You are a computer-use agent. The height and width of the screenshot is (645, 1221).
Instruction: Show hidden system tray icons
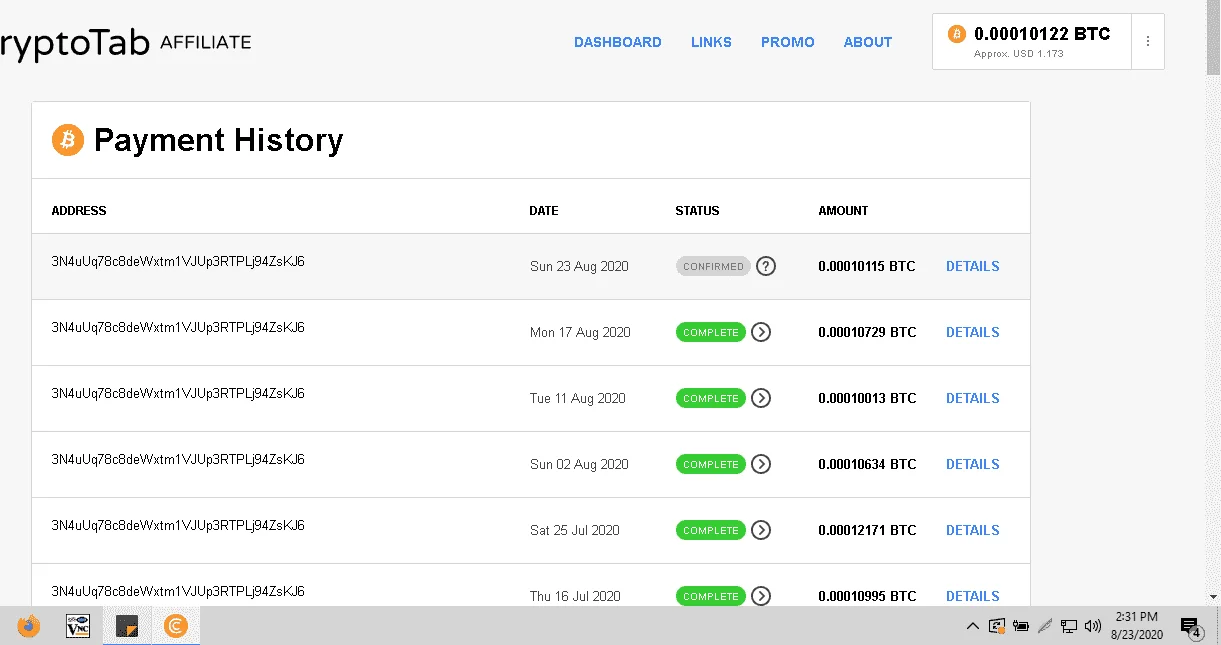pyautogui.click(x=972, y=627)
